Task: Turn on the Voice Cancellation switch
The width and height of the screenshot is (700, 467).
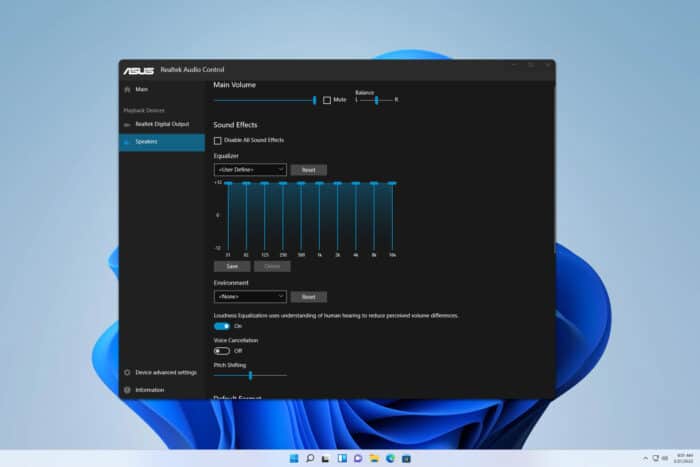Action: pos(222,351)
